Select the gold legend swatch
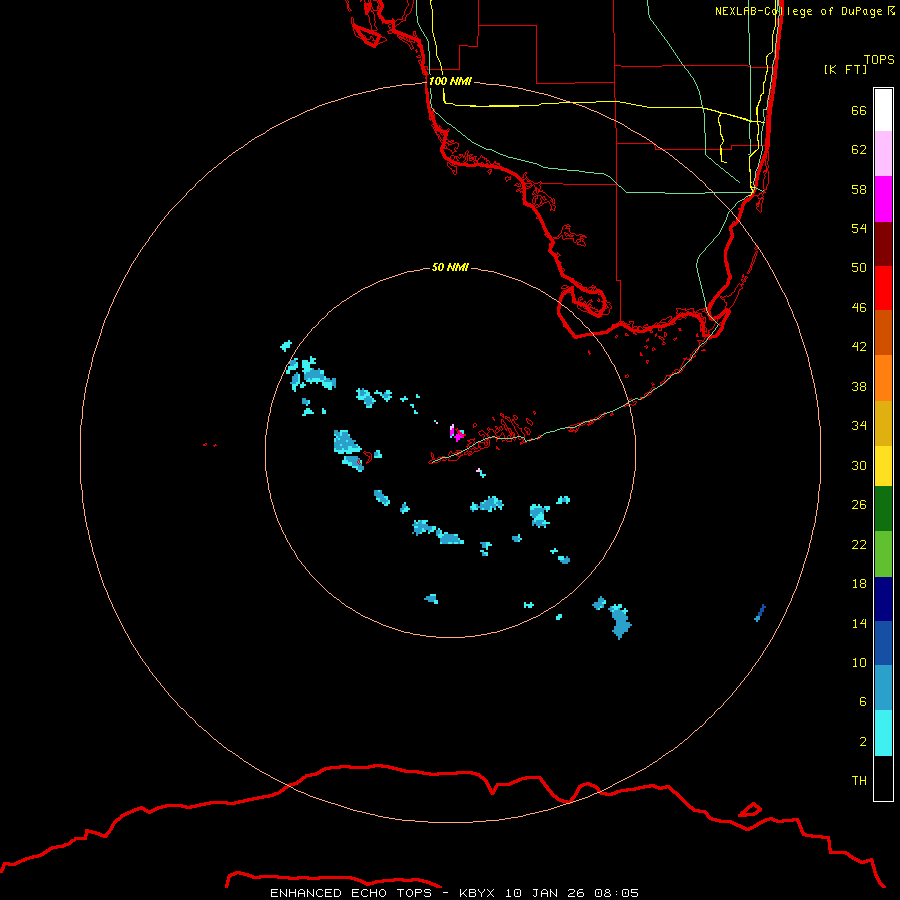Image resolution: width=900 pixels, height=900 pixels. coord(883,423)
